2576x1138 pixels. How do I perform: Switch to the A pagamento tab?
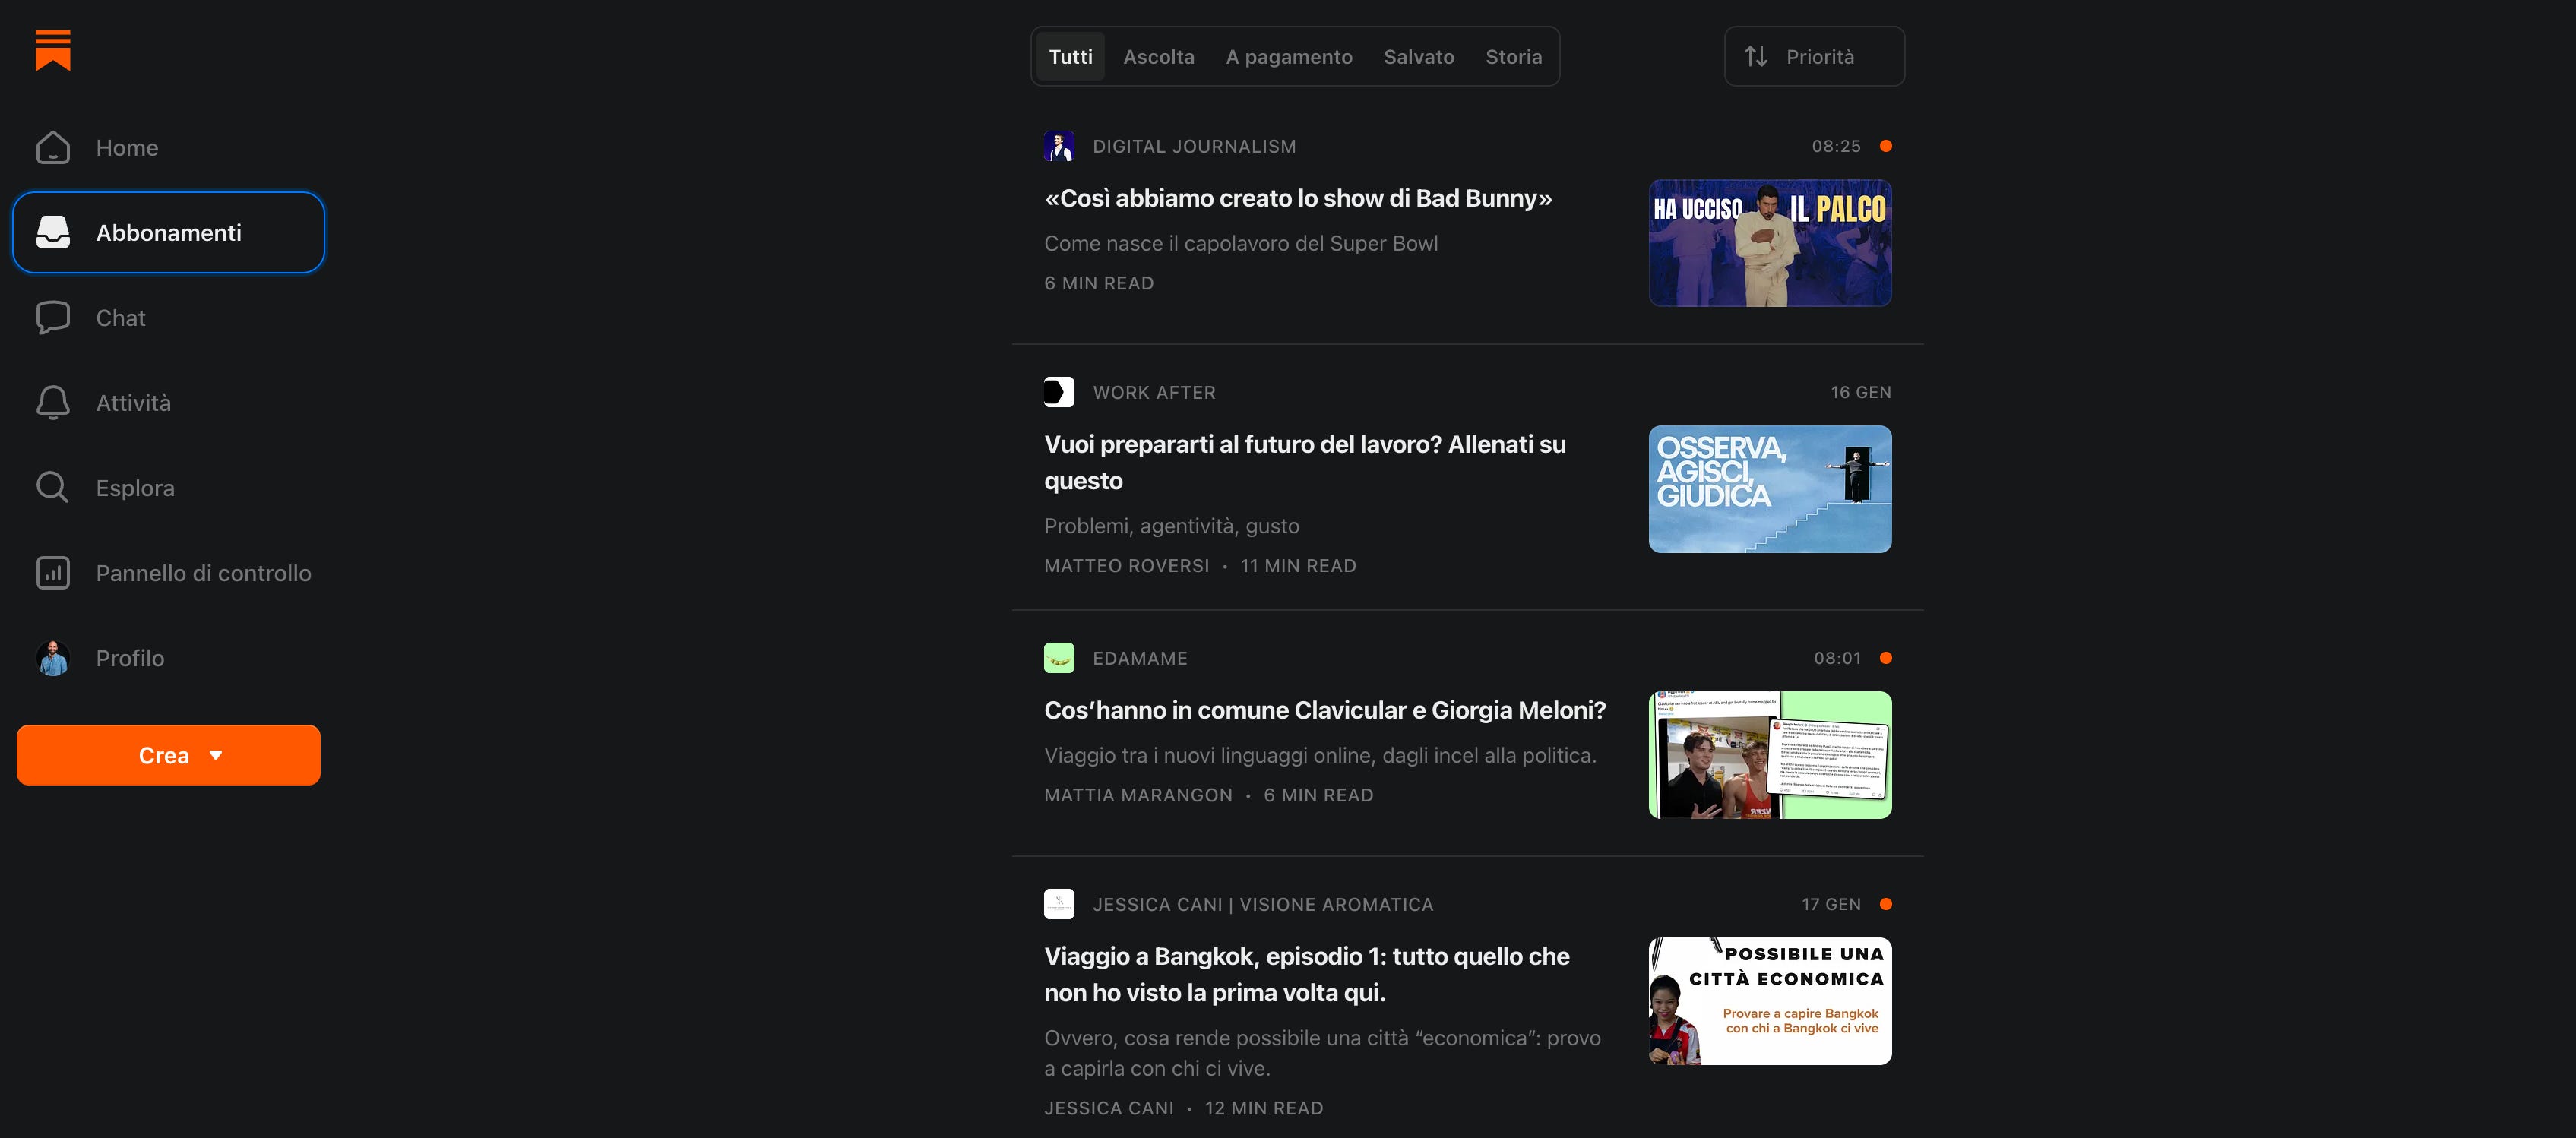click(x=1289, y=57)
